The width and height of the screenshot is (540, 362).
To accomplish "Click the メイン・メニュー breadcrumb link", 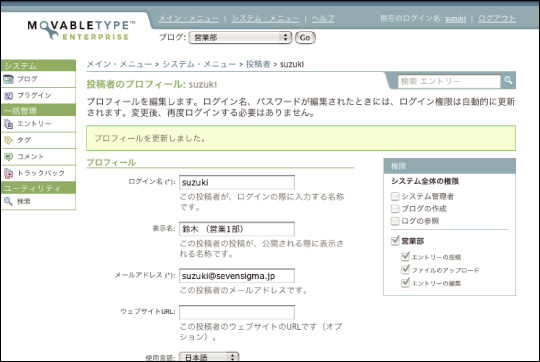I will click(x=119, y=64).
